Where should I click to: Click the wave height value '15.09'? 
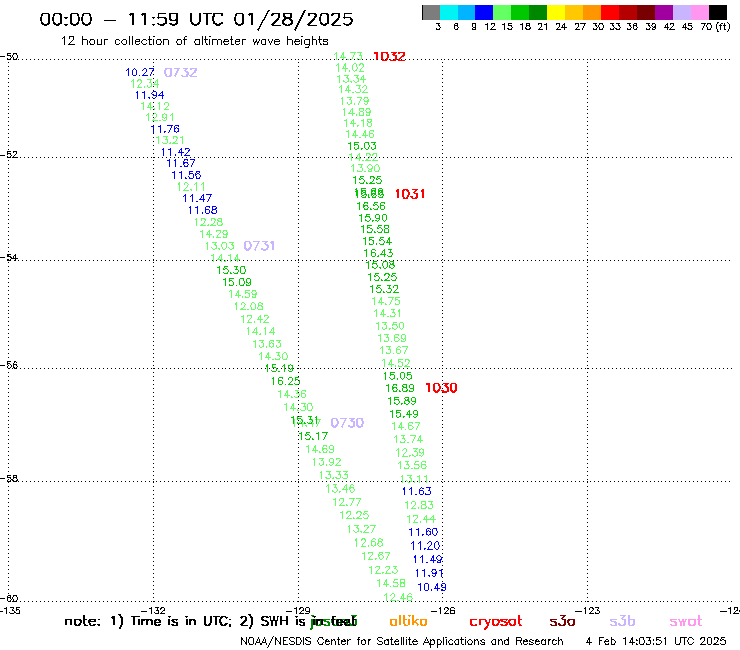click(x=237, y=282)
